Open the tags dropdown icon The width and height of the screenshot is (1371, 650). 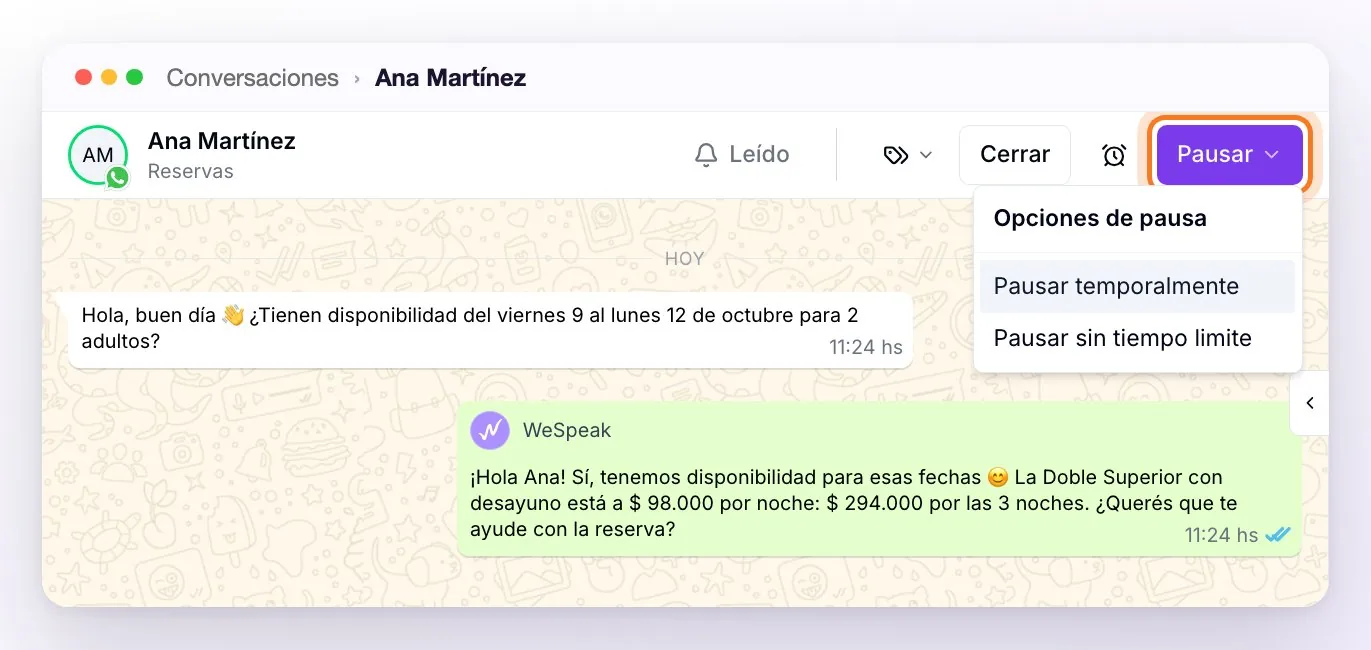pos(907,155)
